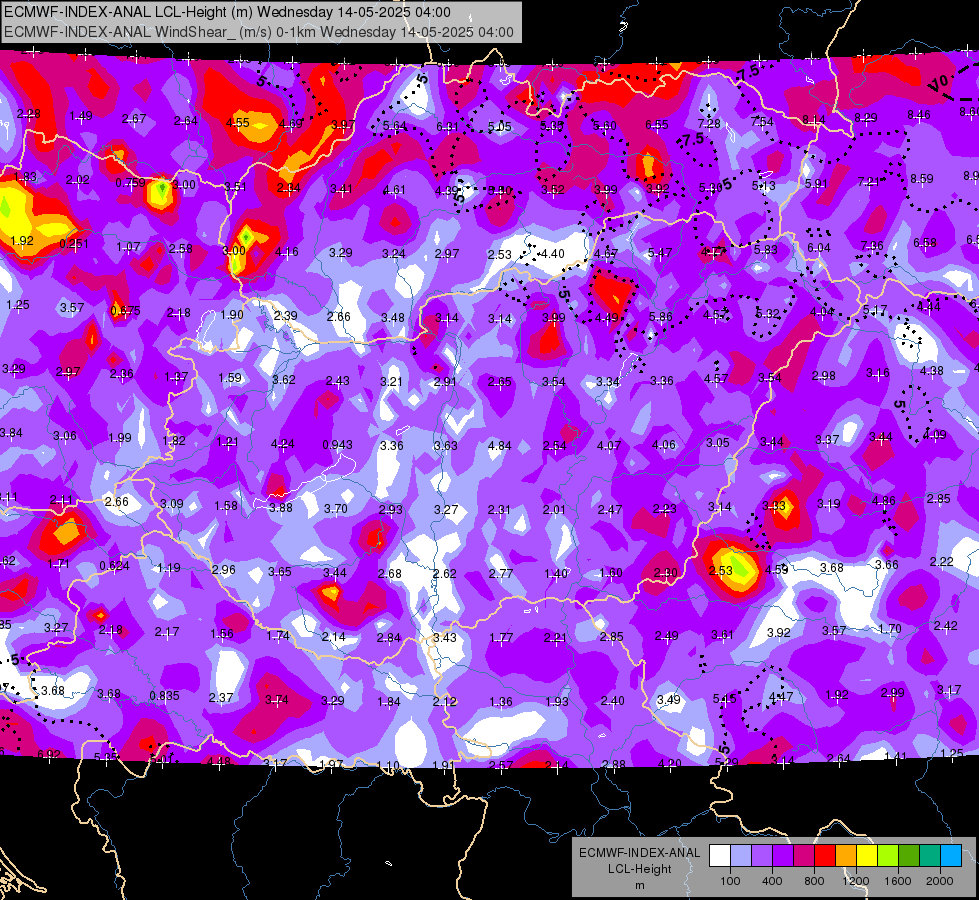This screenshot has width=979, height=900.
Task: Click the grid value 8.46
Action: (918, 114)
